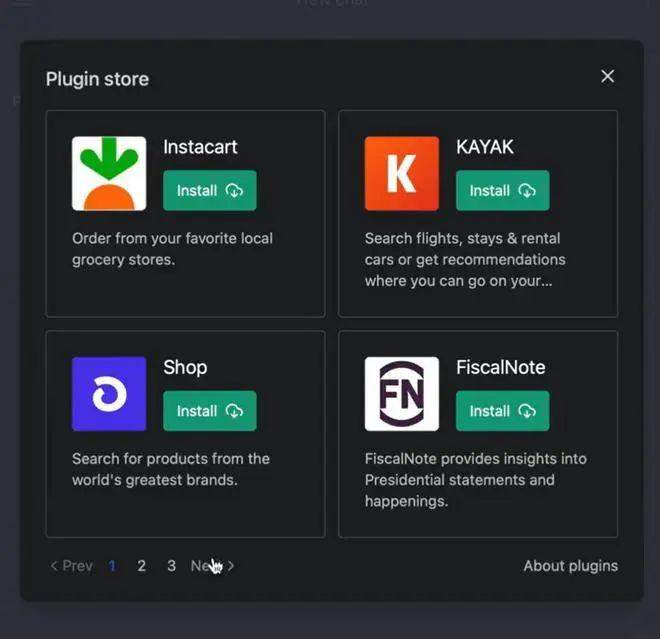Click the 'Order from your favorite local' description
This screenshot has height=639, width=660.
[x=173, y=249]
